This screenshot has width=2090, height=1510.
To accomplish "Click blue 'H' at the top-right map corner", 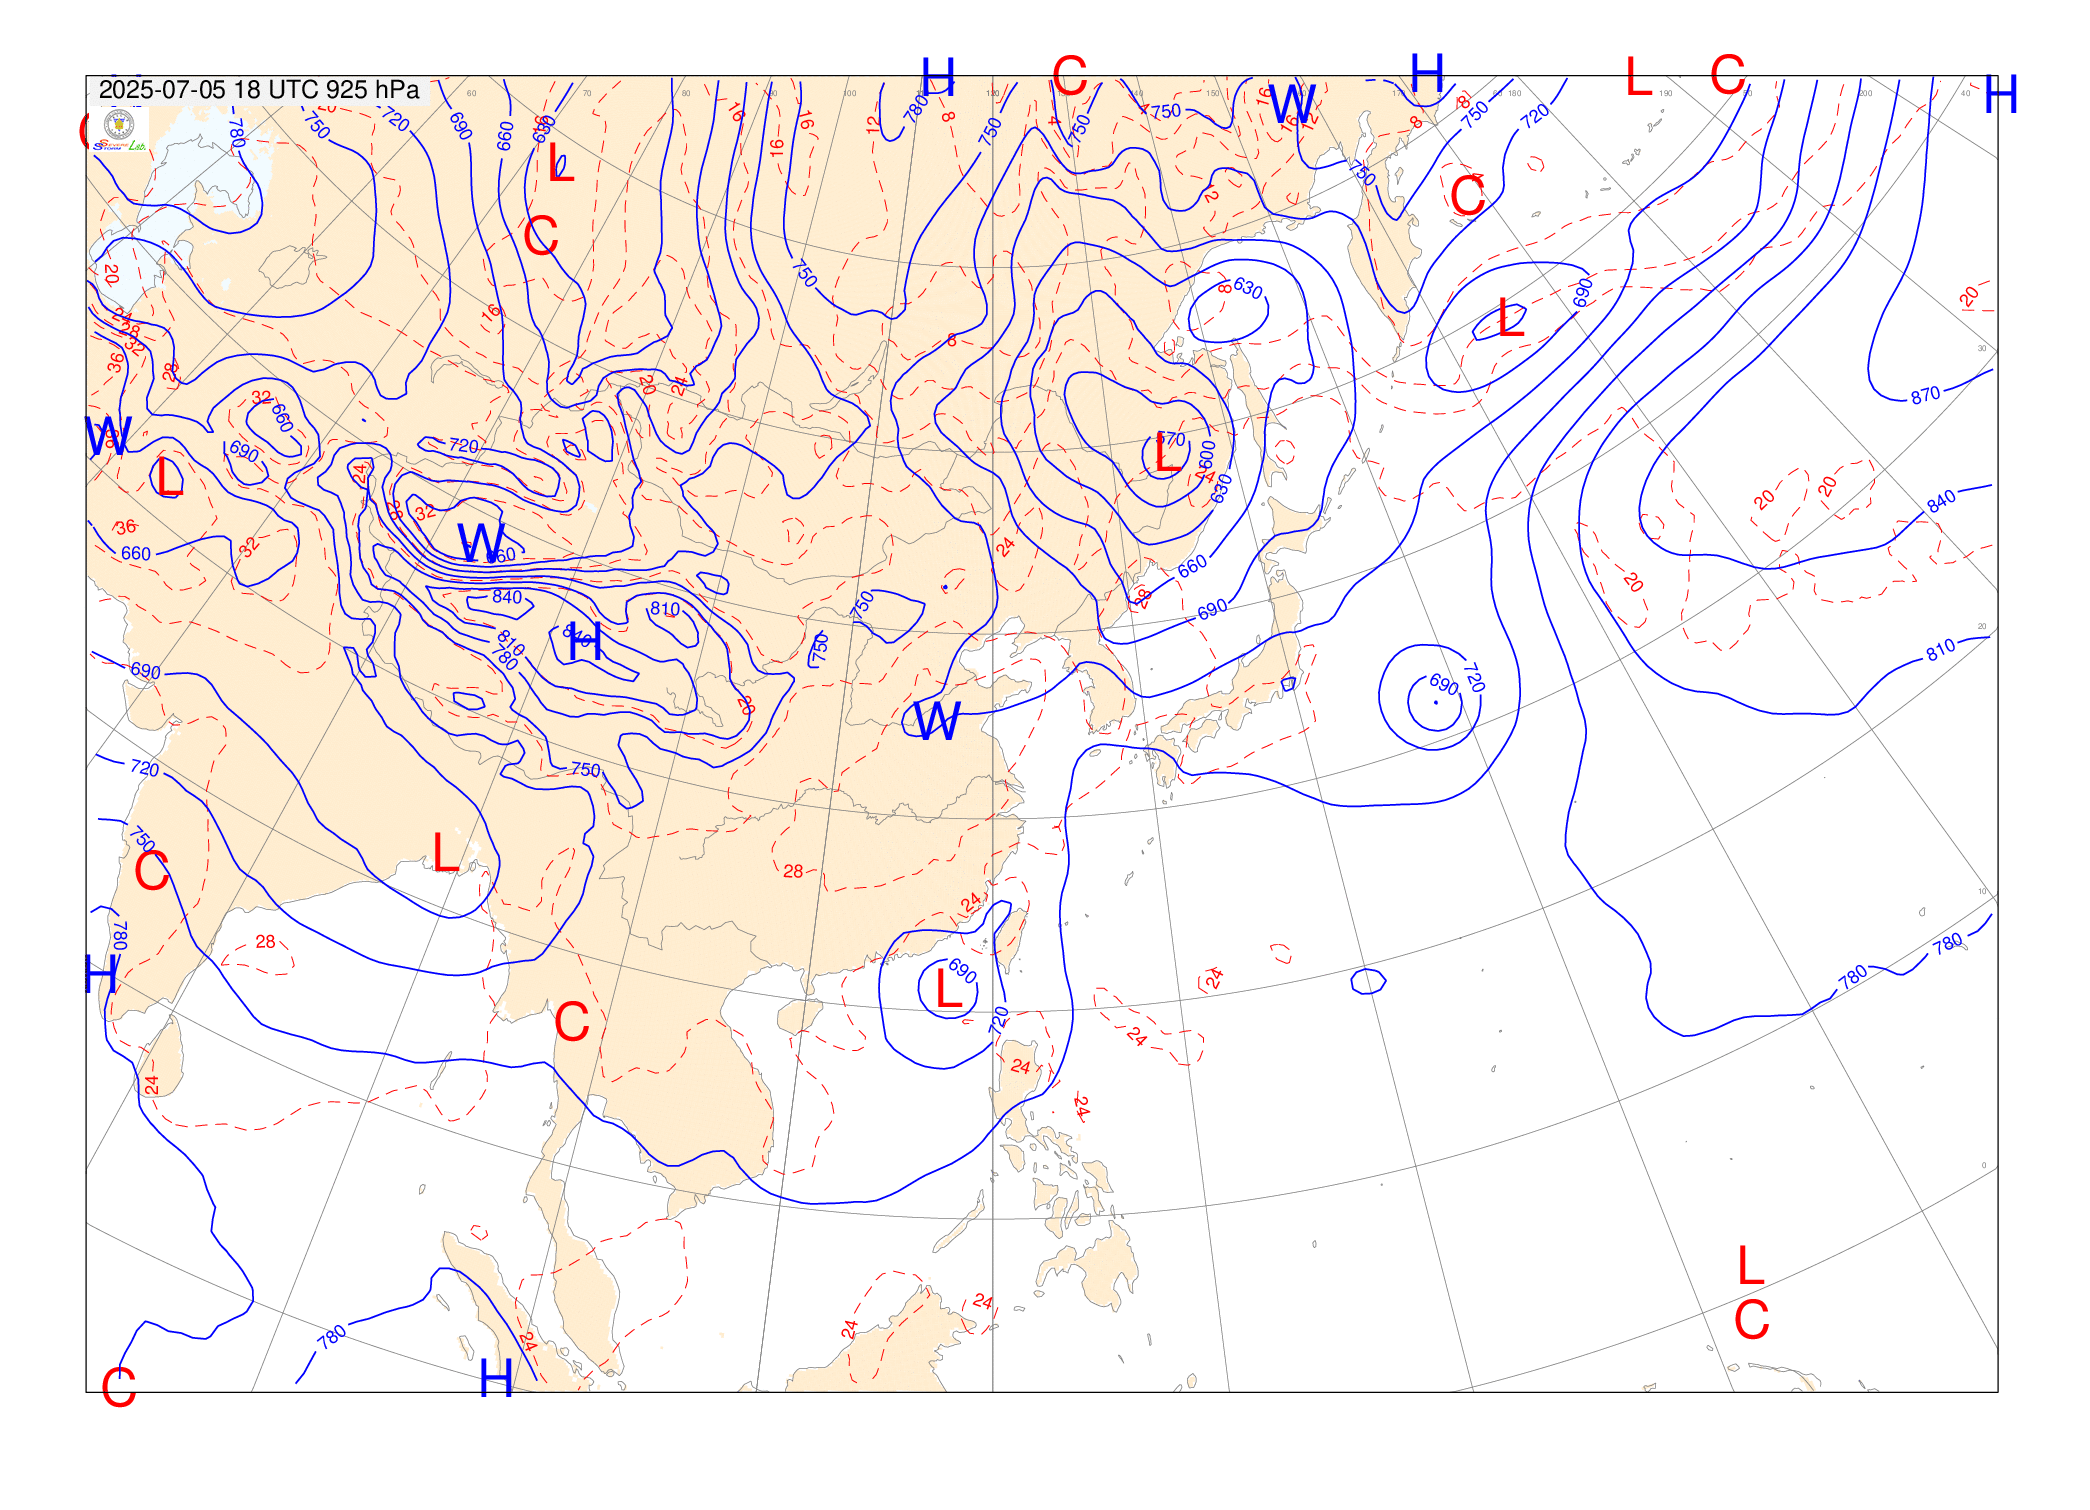I will pyautogui.click(x=2001, y=95).
